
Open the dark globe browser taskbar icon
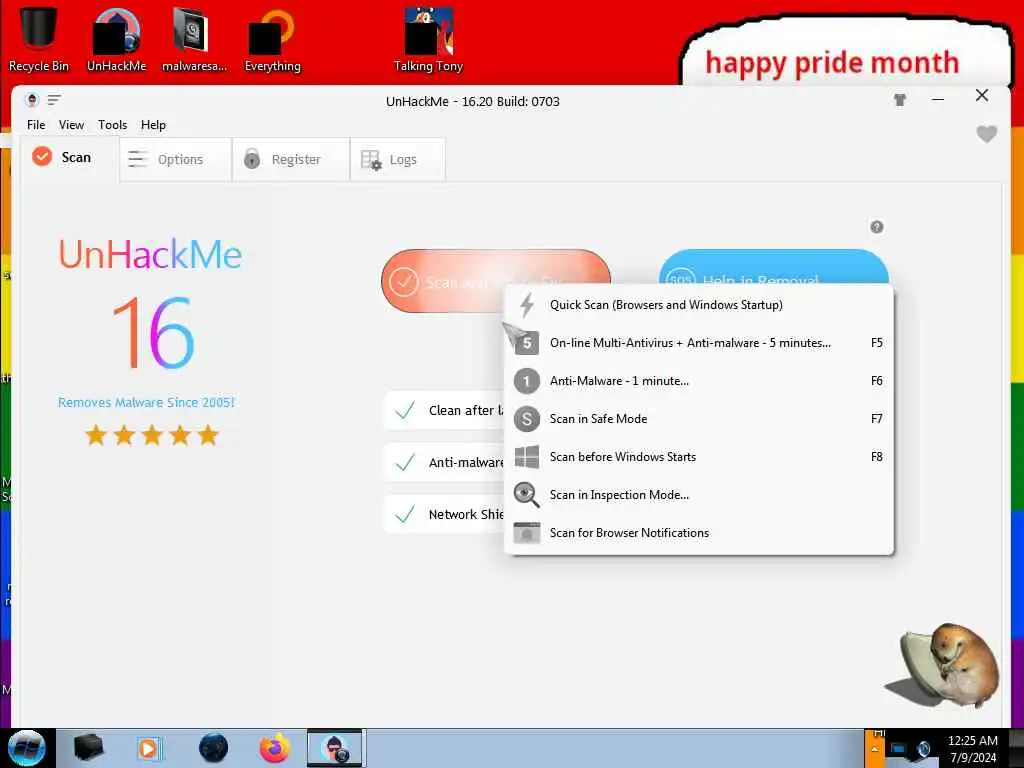213,748
